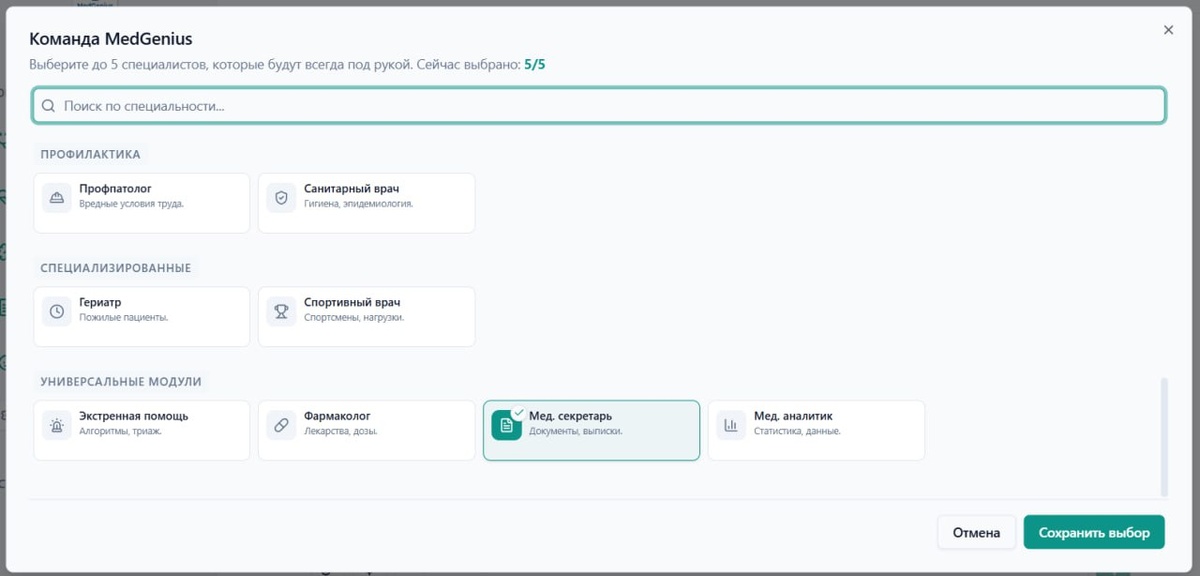Click the Экстренная помощь siren icon
This screenshot has width=1200, height=576.
[x=57, y=426]
